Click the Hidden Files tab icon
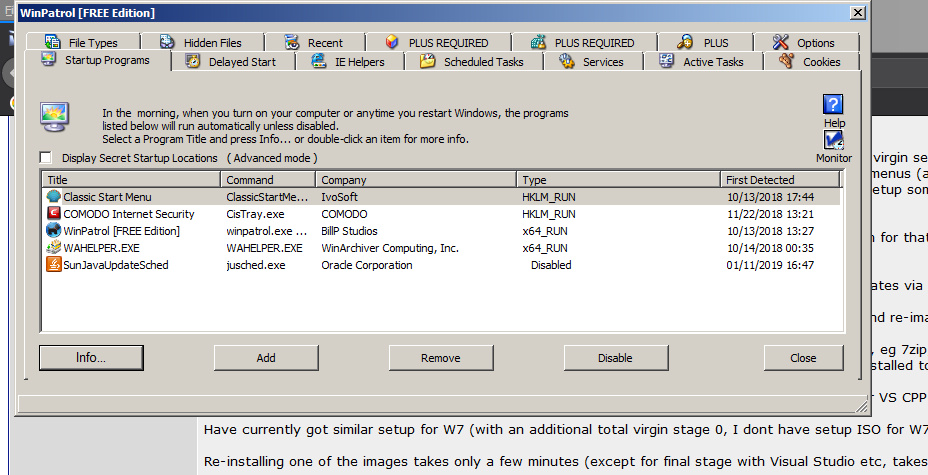This screenshot has height=475, width=928. [167, 41]
